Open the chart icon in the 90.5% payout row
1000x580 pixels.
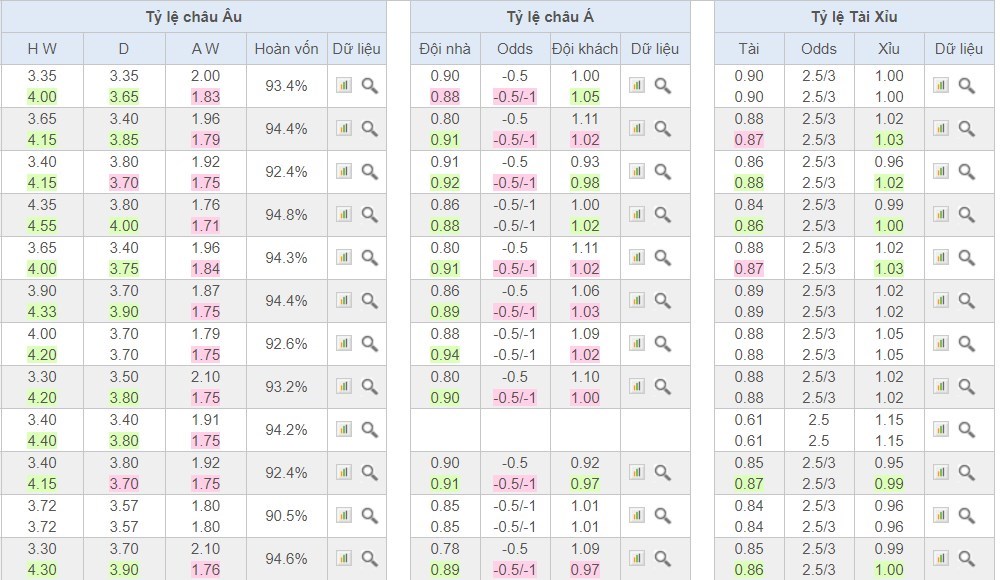pyautogui.click(x=344, y=515)
